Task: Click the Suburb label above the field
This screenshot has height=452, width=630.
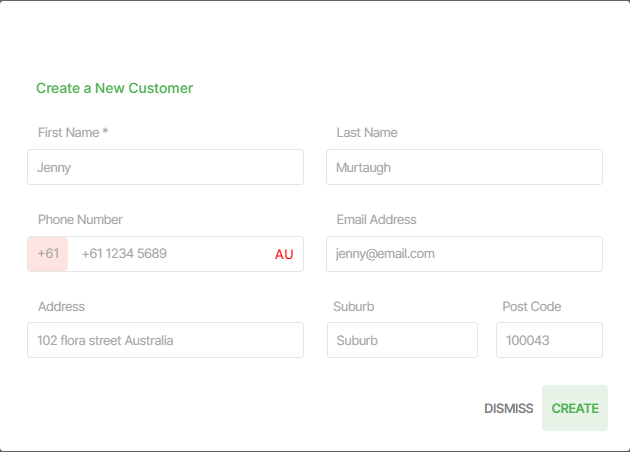Action: click(354, 307)
